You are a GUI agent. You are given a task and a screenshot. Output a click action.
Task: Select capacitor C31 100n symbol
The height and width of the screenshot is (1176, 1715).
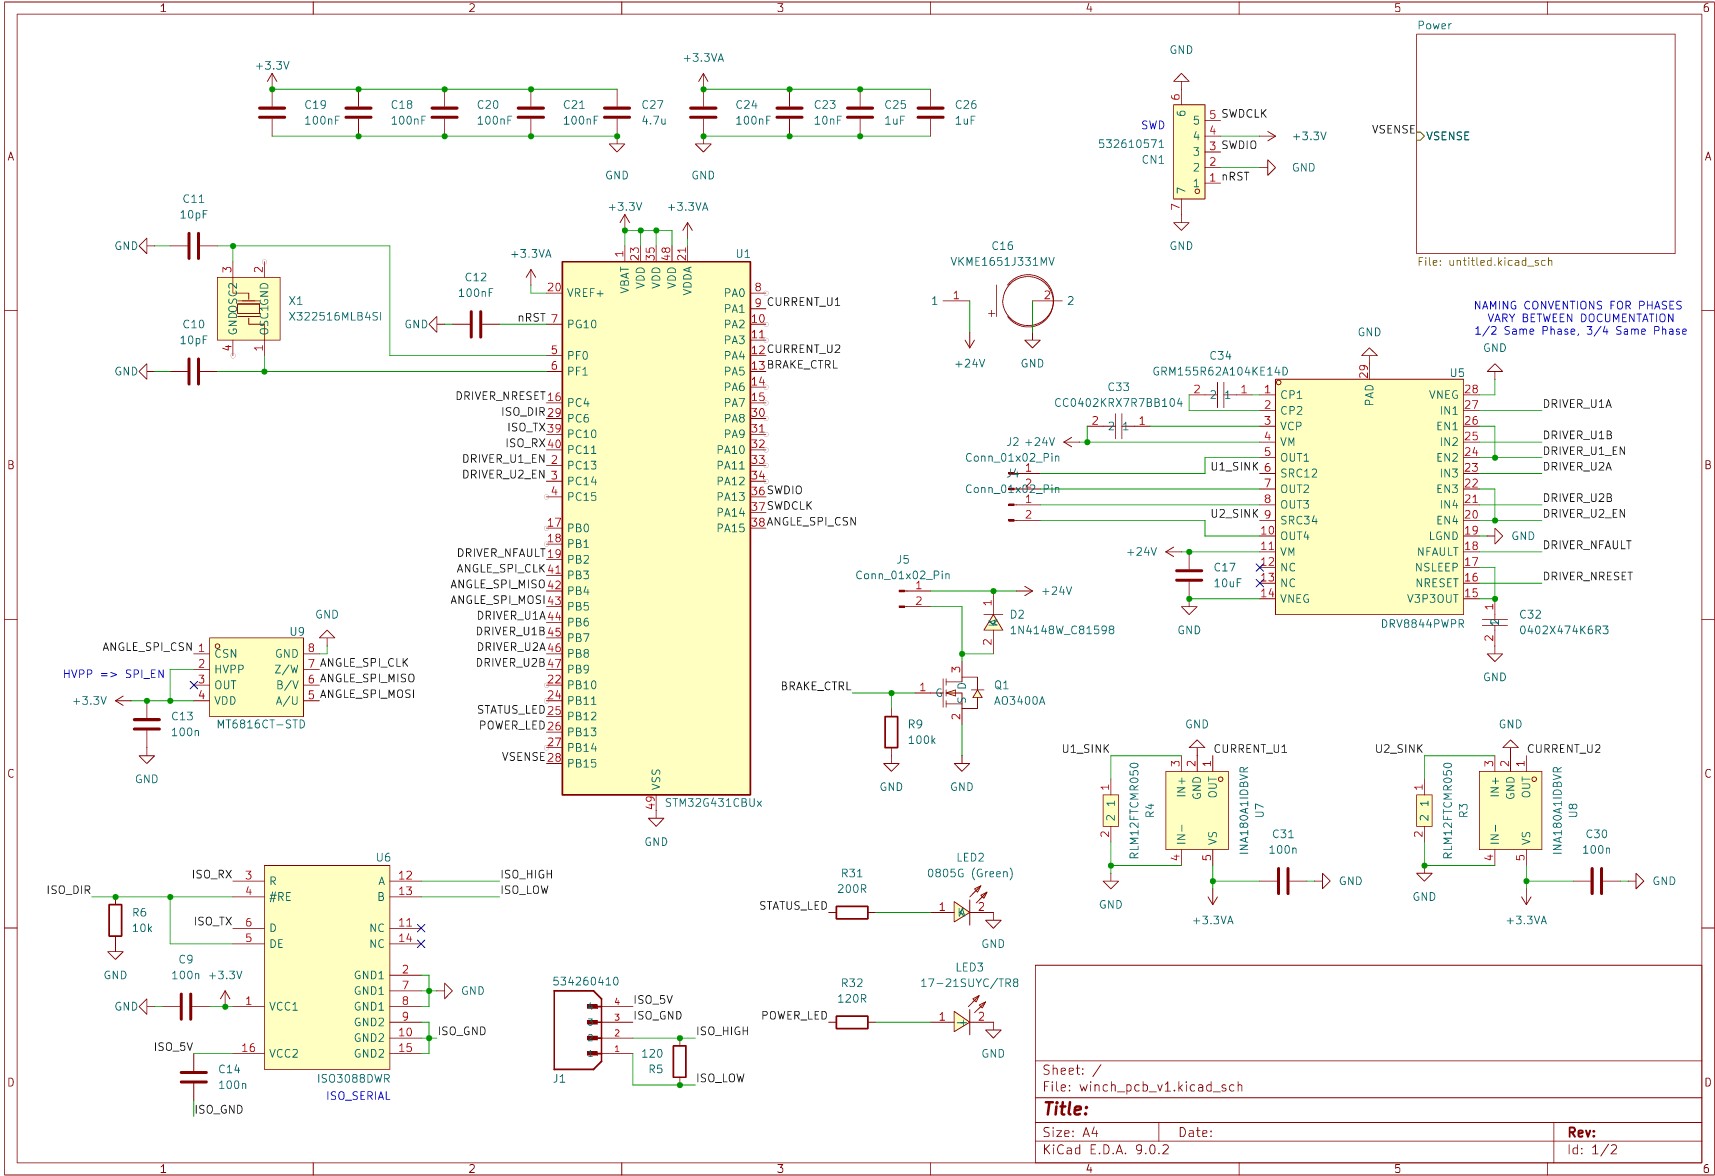[1283, 881]
